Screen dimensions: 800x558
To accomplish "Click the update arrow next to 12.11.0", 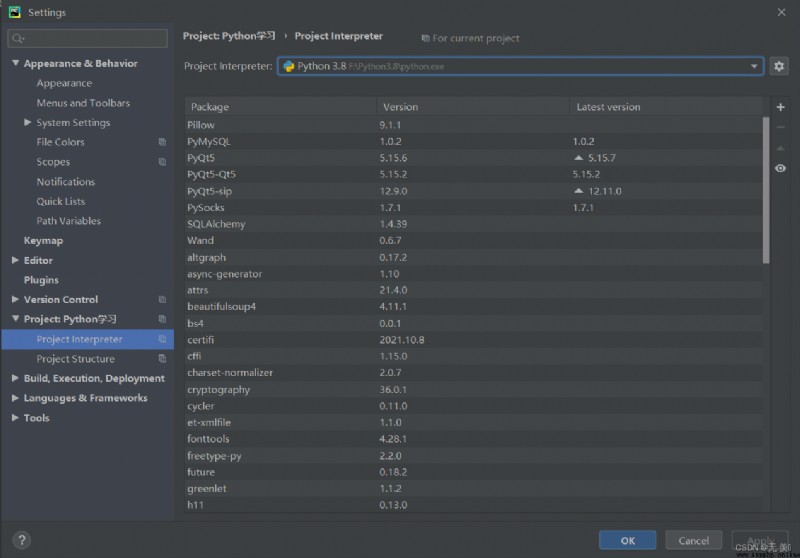I will (x=578, y=191).
